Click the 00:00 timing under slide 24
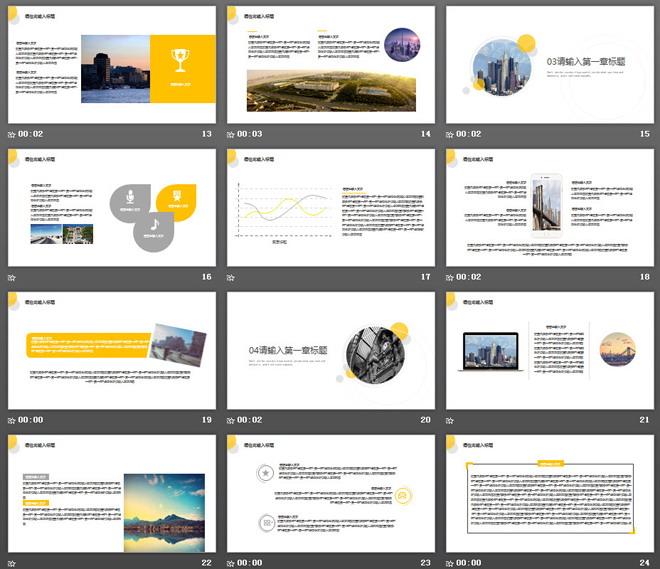Screen dimensions: 660x569 tap(468, 563)
